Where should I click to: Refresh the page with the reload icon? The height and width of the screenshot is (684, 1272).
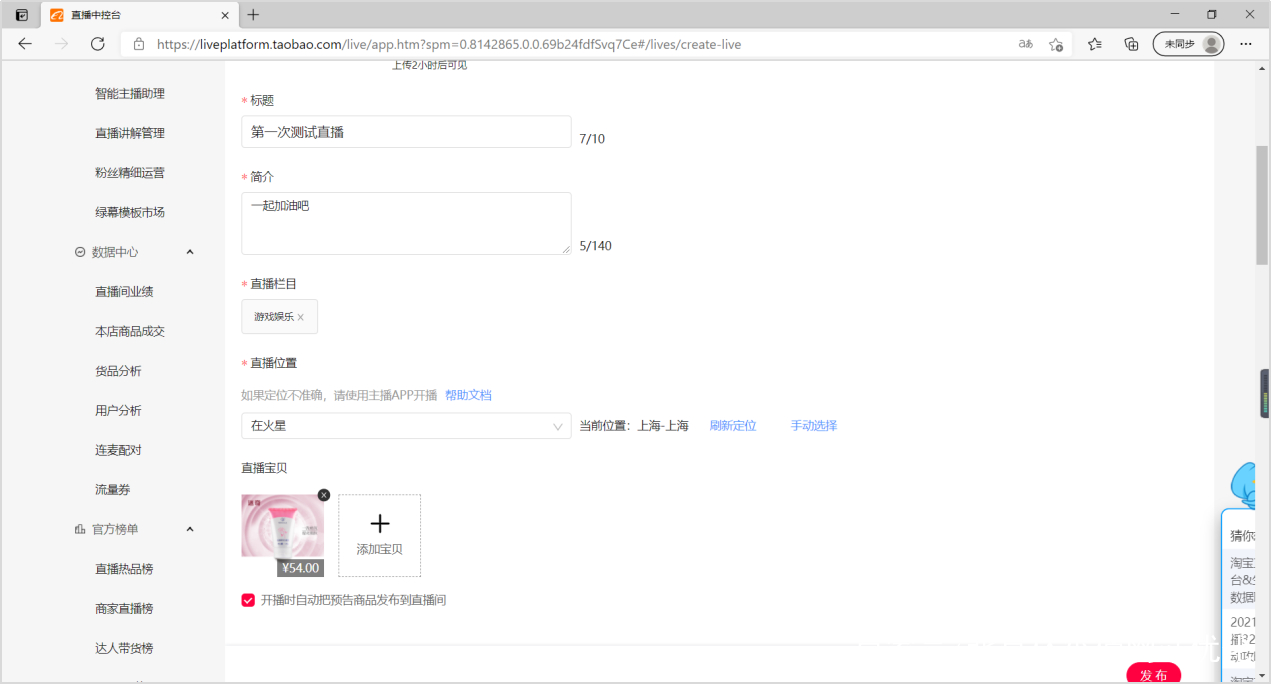pyautogui.click(x=96, y=44)
